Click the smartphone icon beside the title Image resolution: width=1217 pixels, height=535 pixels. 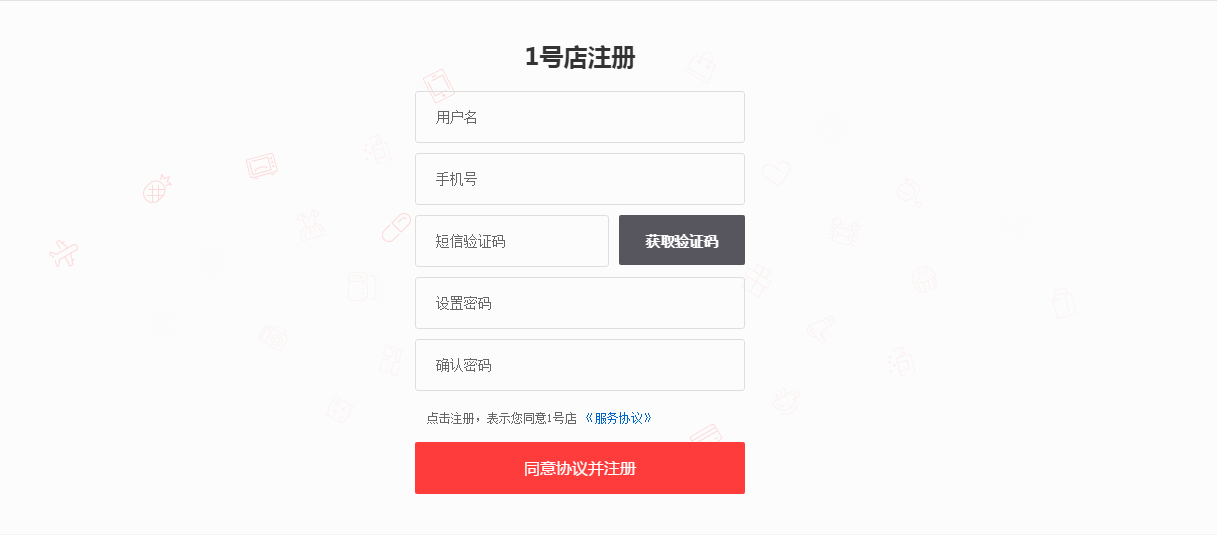(x=438, y=84)
